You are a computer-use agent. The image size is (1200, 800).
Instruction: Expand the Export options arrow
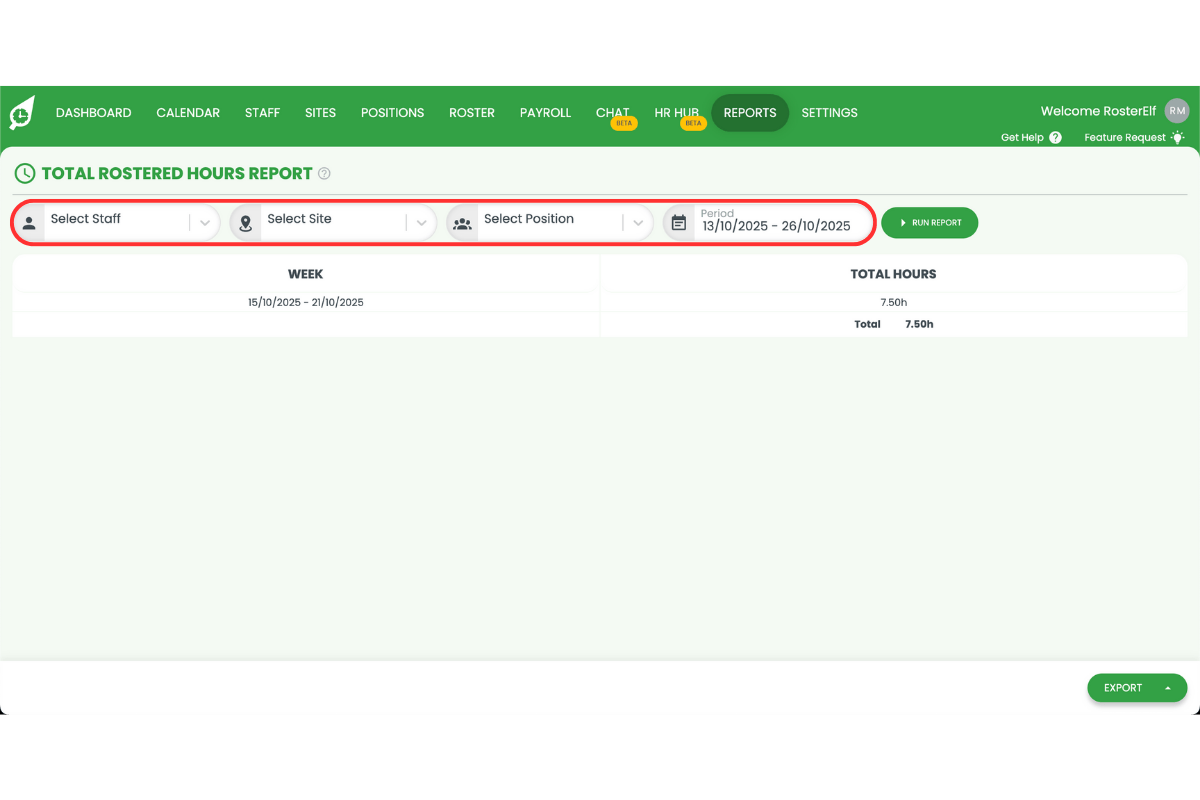pyautogui.click(x=1167, y=688)
